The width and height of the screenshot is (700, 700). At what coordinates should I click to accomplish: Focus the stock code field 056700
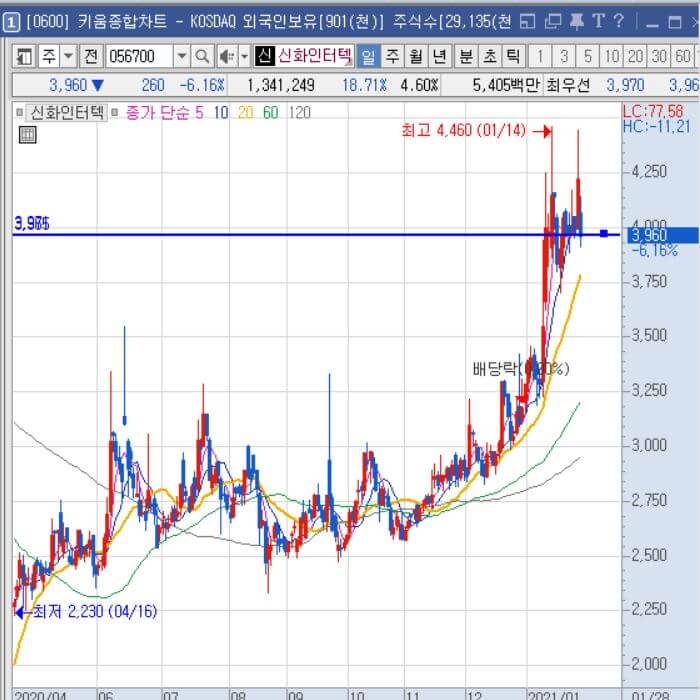point(139,56)
